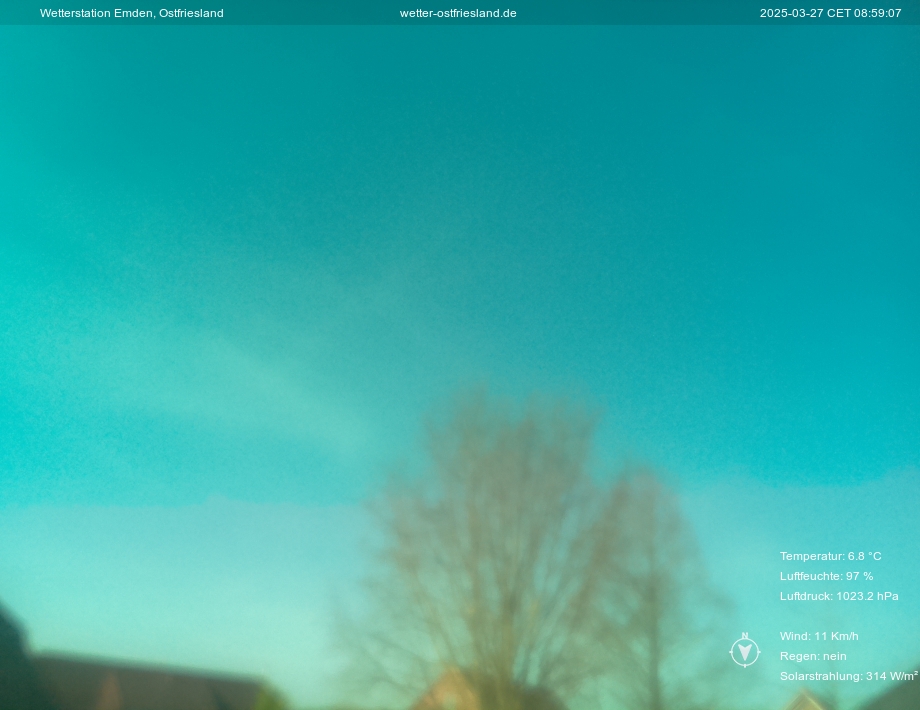Click the wind direction compass icon

(x=745, y=650)
